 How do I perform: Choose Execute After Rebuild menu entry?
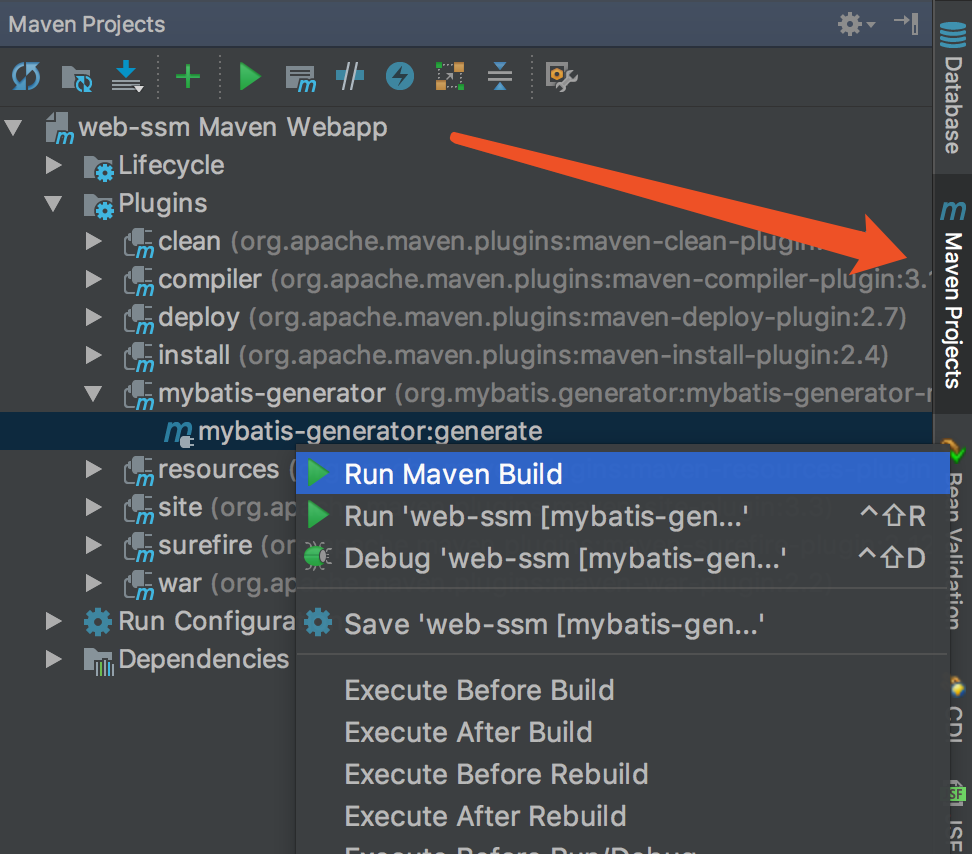click(x=622, y=816)
